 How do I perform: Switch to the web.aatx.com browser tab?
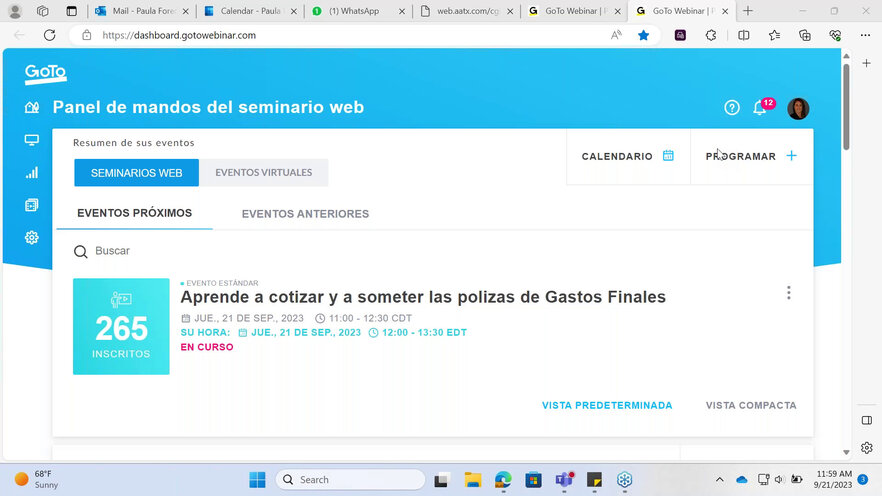click(466, 11)
